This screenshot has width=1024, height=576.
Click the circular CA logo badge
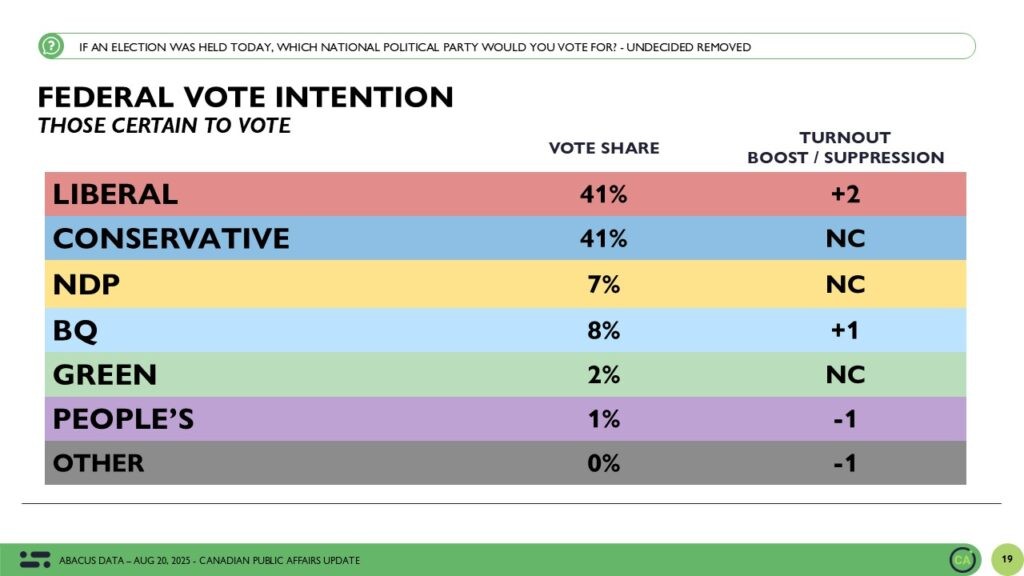pos(964,559)
